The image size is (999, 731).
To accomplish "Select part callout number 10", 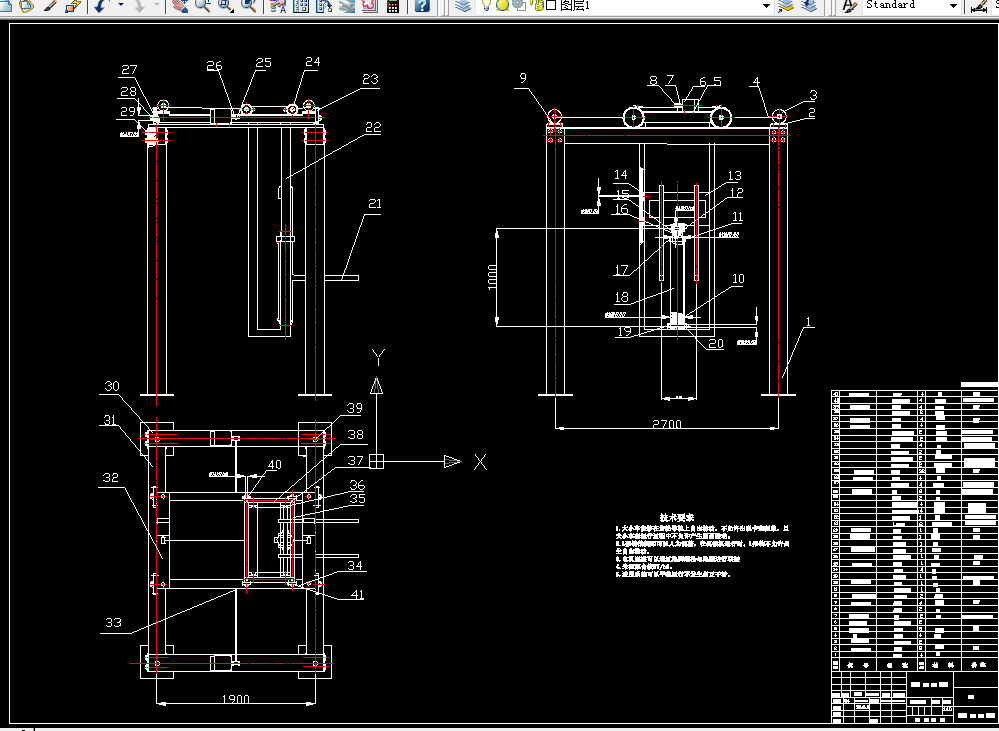I will pos(738,279).
